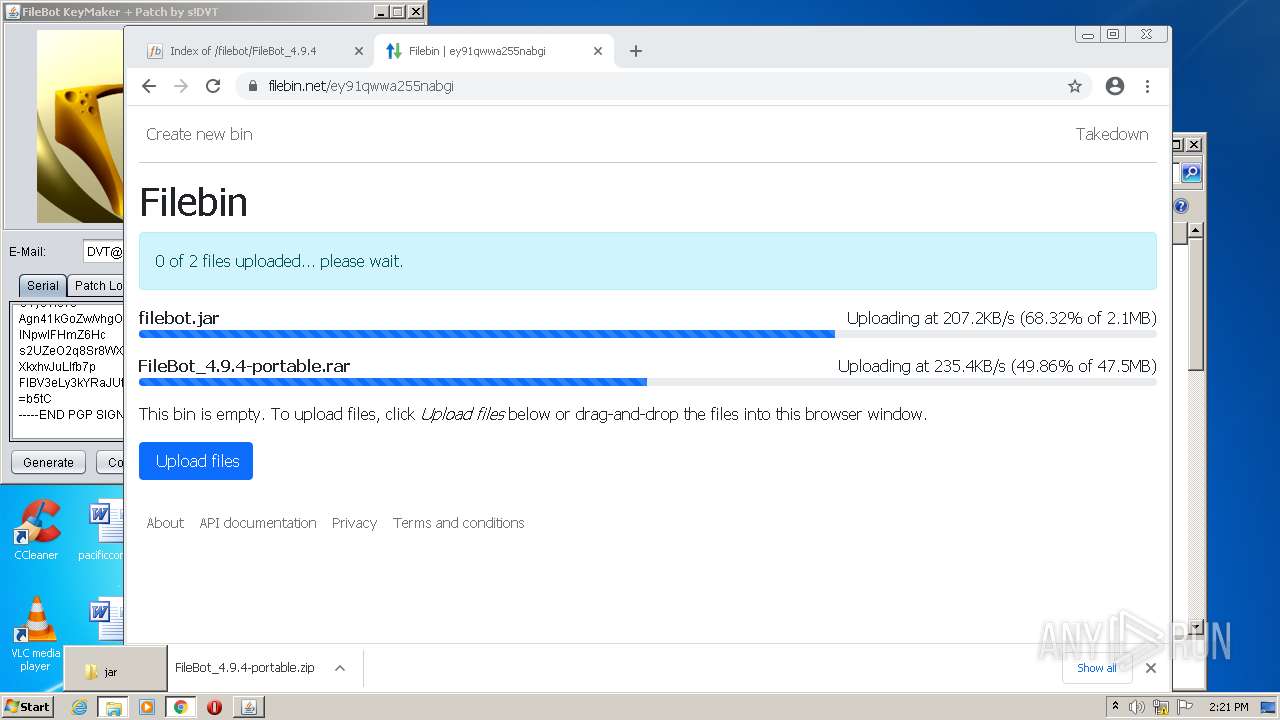
Task: Close the Filebin tab
Action: [598, 51]
